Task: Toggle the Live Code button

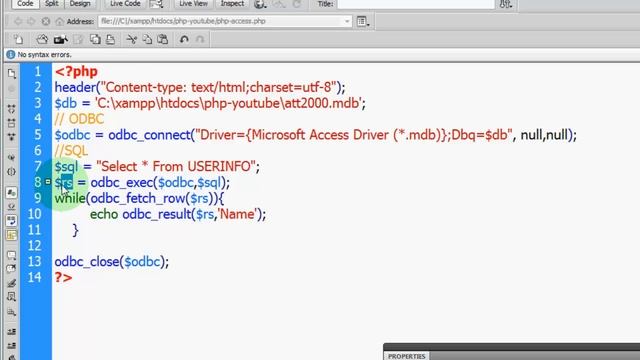Action: [125, 4]
